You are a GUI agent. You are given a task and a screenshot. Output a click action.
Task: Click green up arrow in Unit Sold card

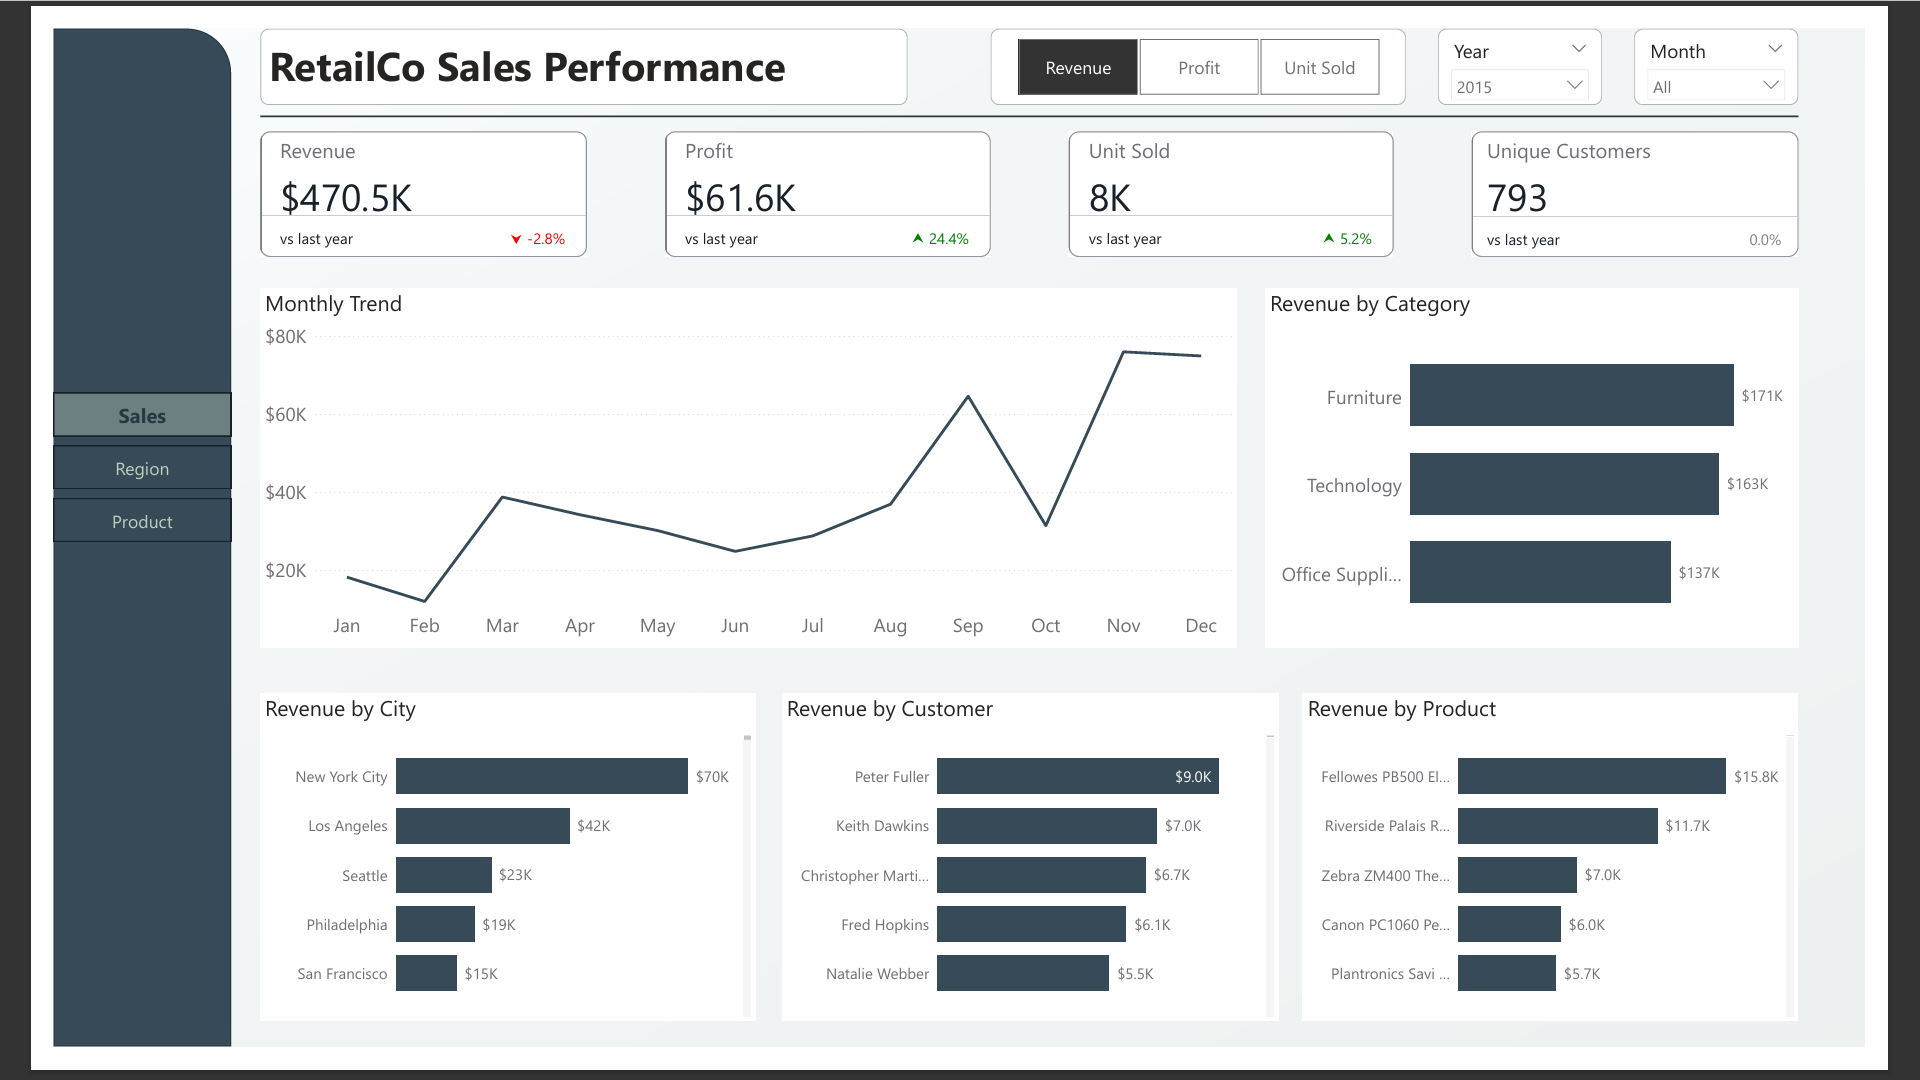(x=1329, y=239)
